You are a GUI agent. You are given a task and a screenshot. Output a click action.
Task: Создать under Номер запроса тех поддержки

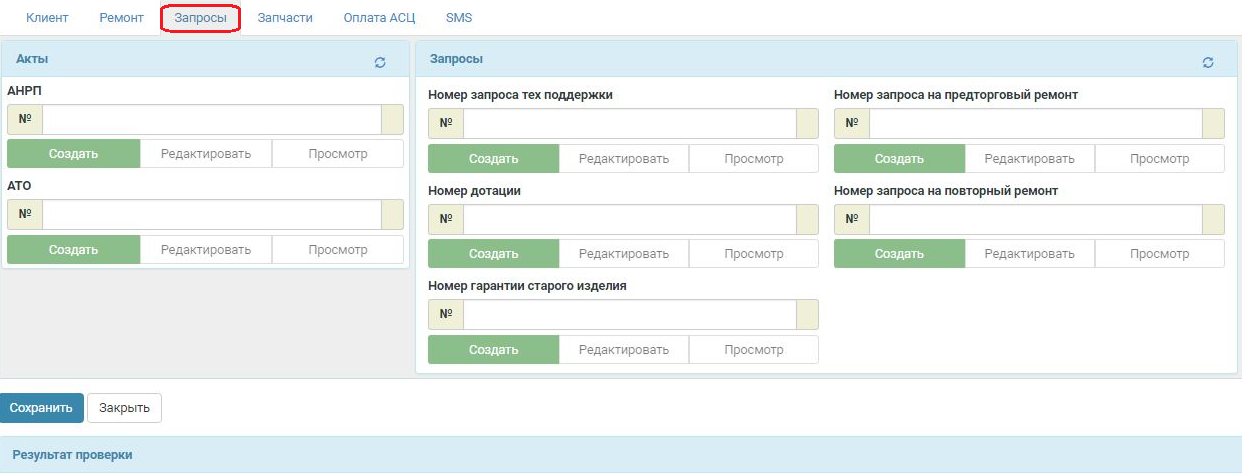click(494, 159)
